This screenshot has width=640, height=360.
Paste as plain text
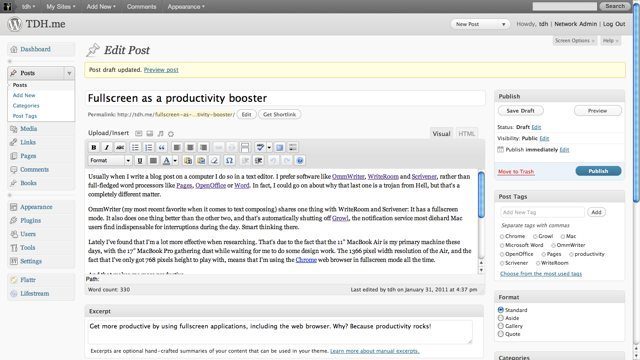(188, 160)
